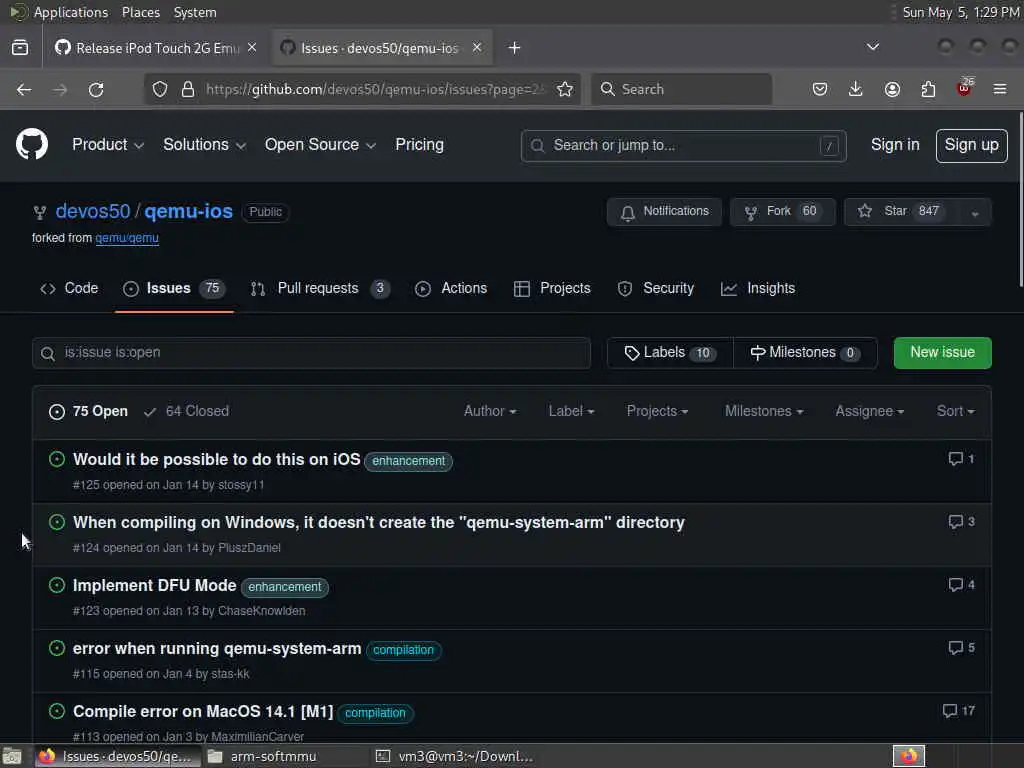Reload the page with refresh icon
Screen dimensions: 1024x768
click(x=96, y=89)
